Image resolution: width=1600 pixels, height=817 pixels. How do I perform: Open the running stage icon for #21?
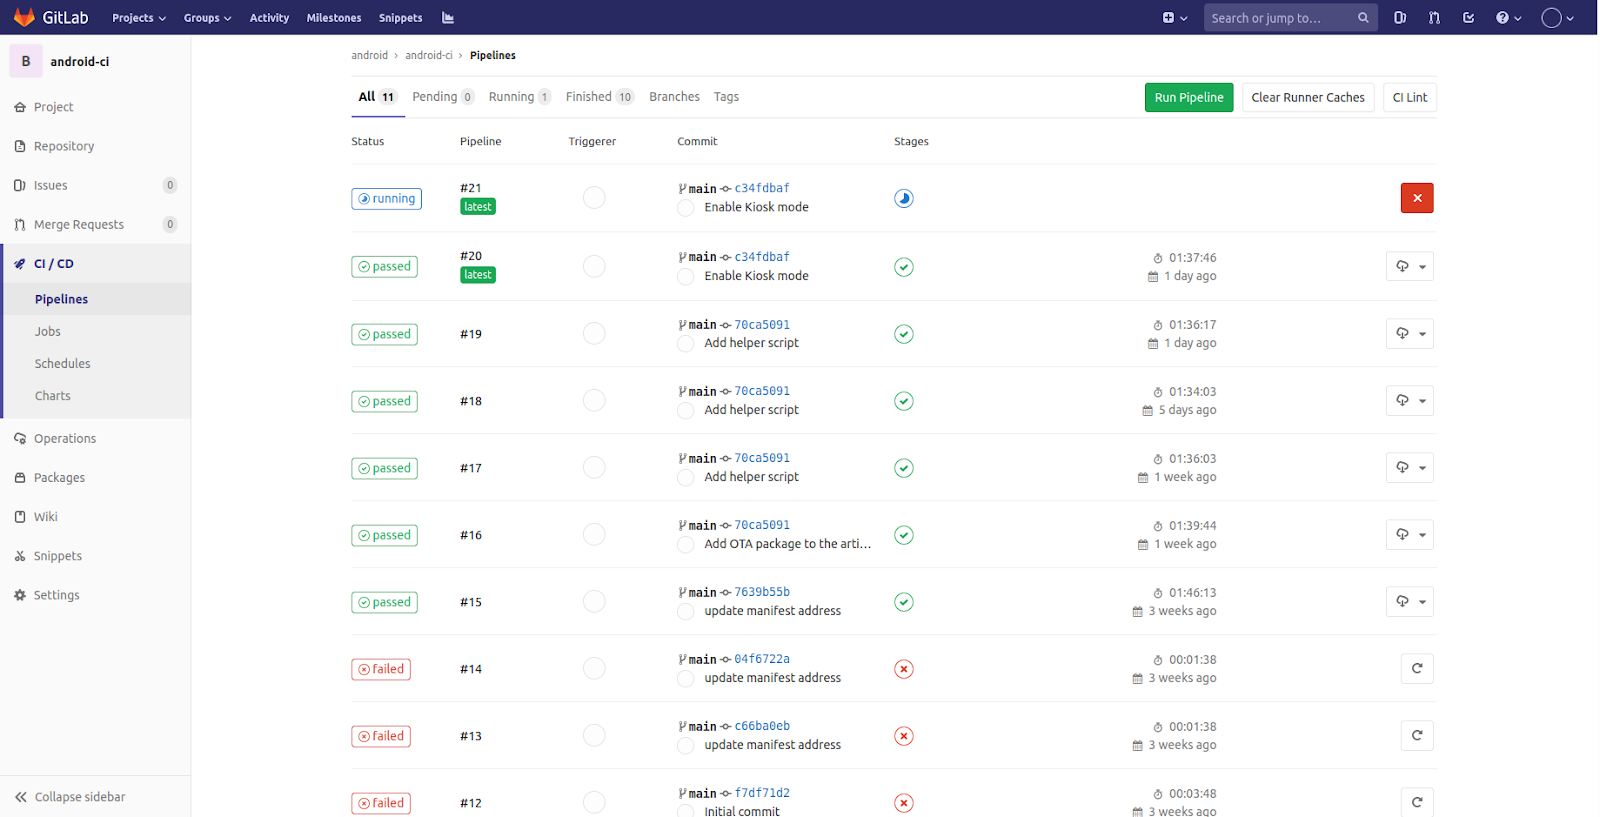(x=904, y=198)
